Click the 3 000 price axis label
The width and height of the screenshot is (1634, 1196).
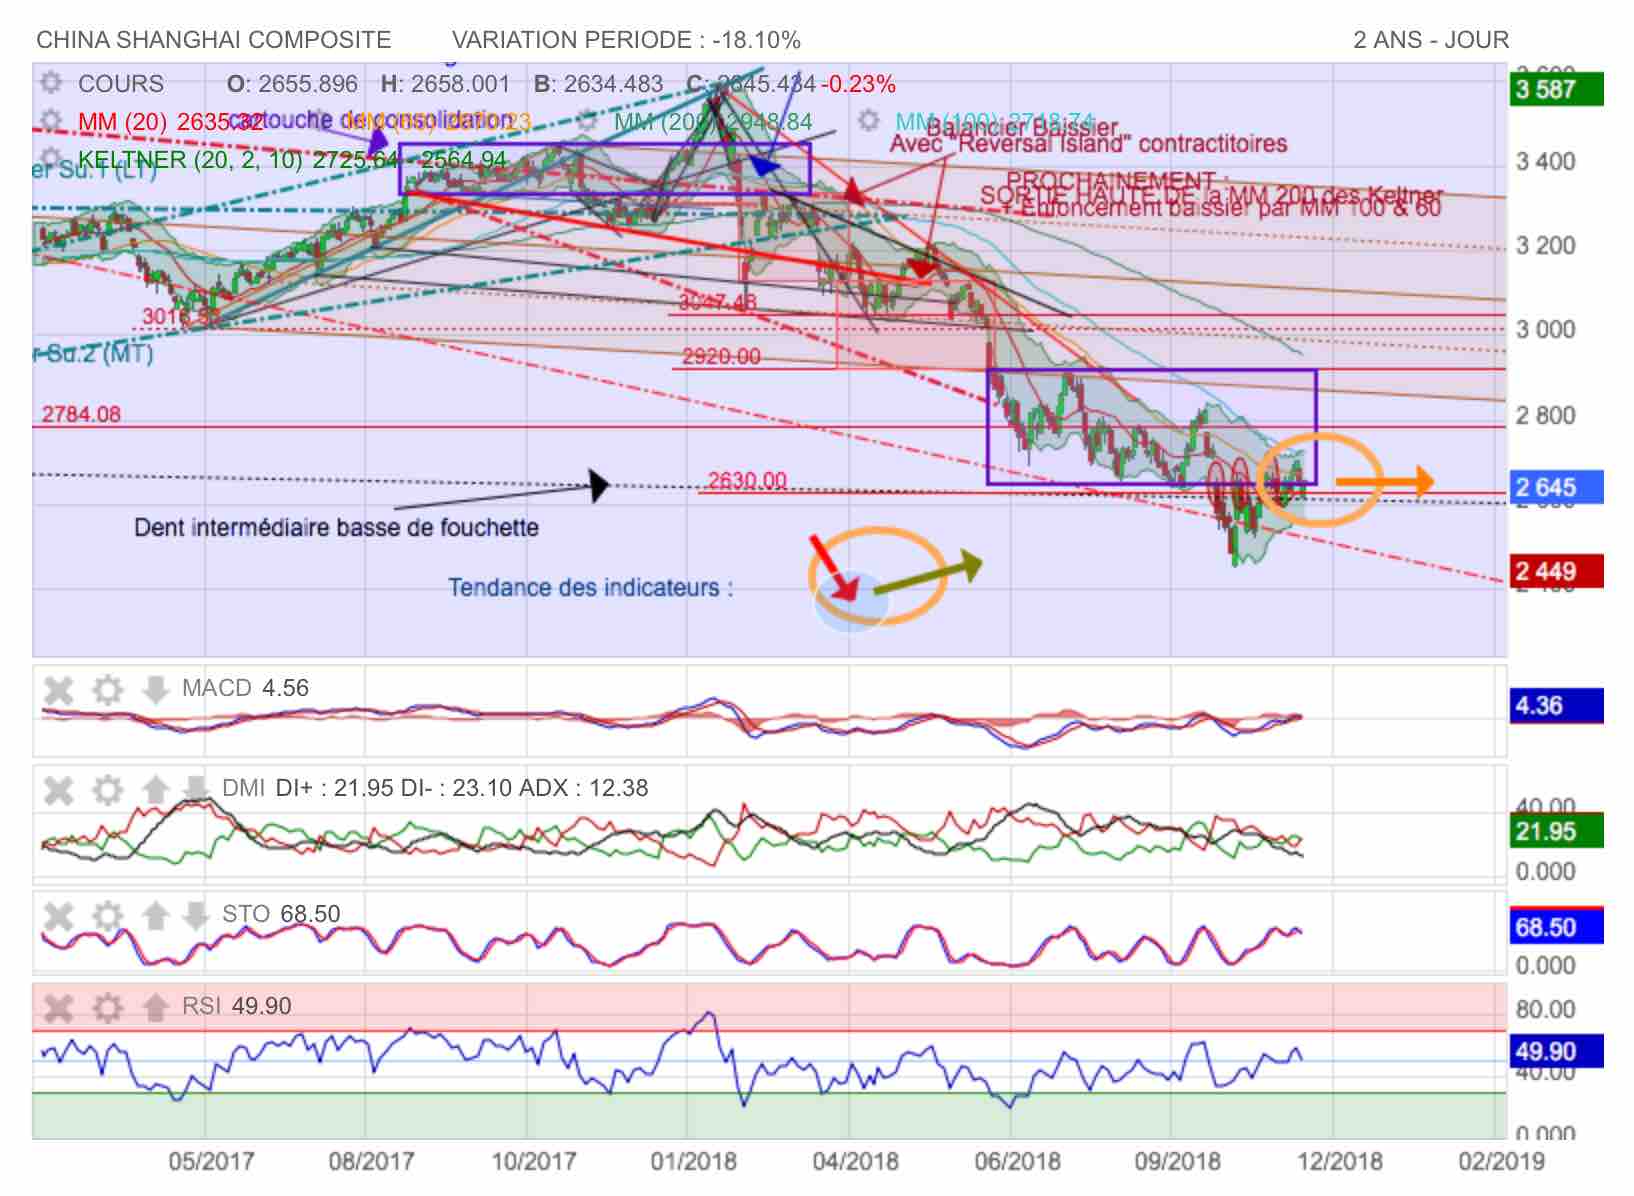click(x=1546, y=329)
